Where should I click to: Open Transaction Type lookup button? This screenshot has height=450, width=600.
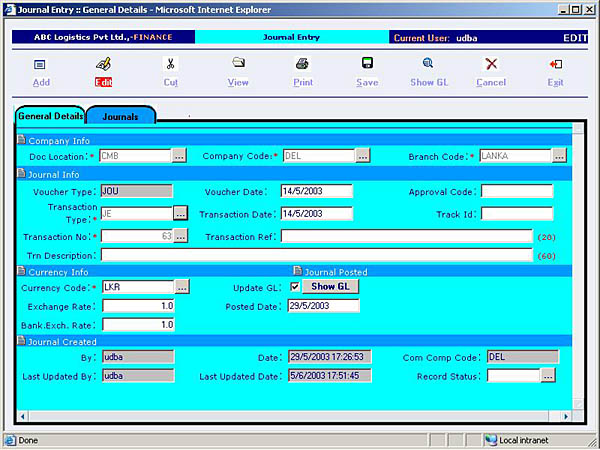click(180, 213)
